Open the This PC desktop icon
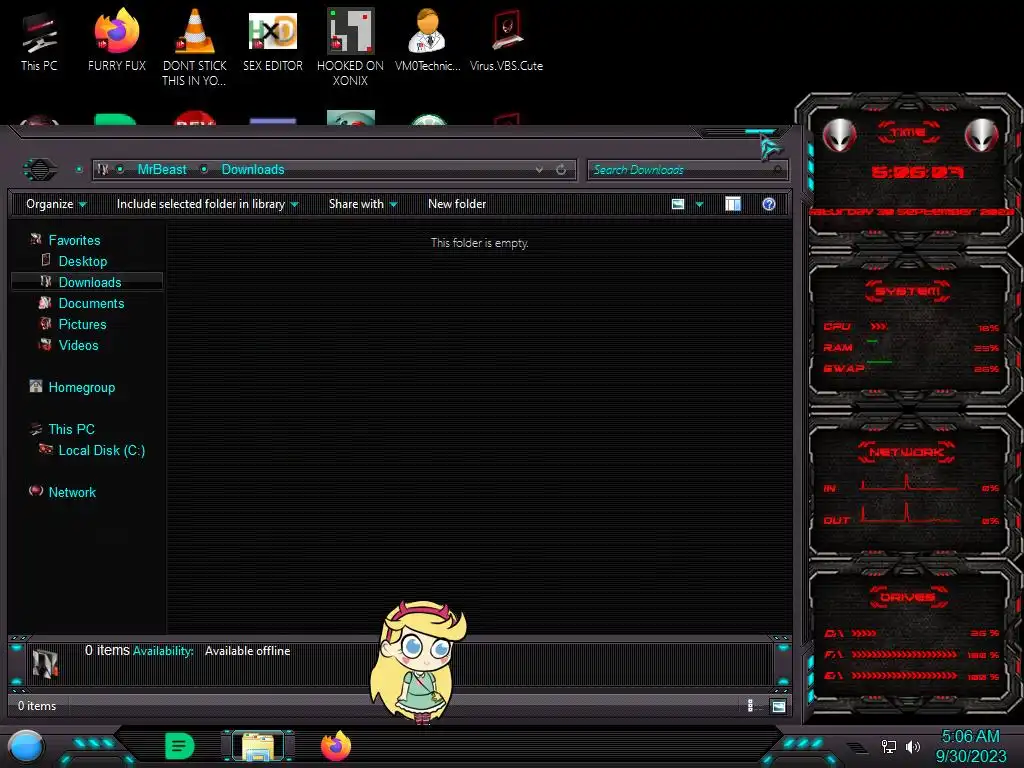The height and width of the screenshot is (768, 1024). [39, 42]
